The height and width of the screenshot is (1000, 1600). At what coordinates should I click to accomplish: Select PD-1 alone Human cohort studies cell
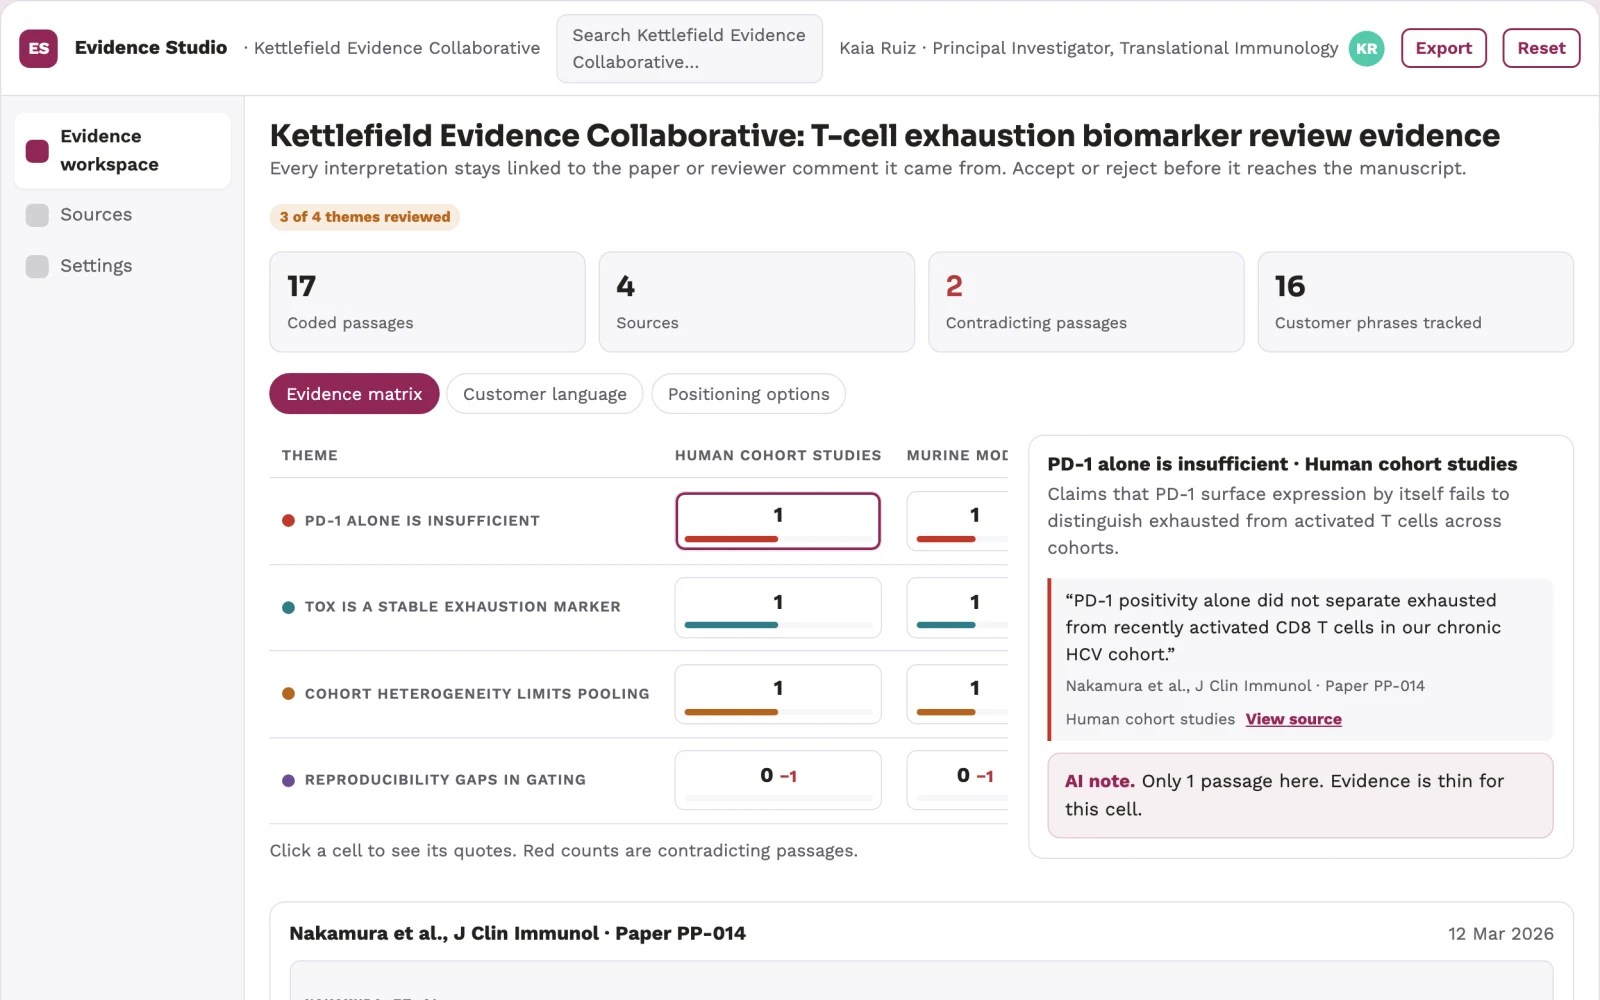pyautogui.click(x=778, y=521)
